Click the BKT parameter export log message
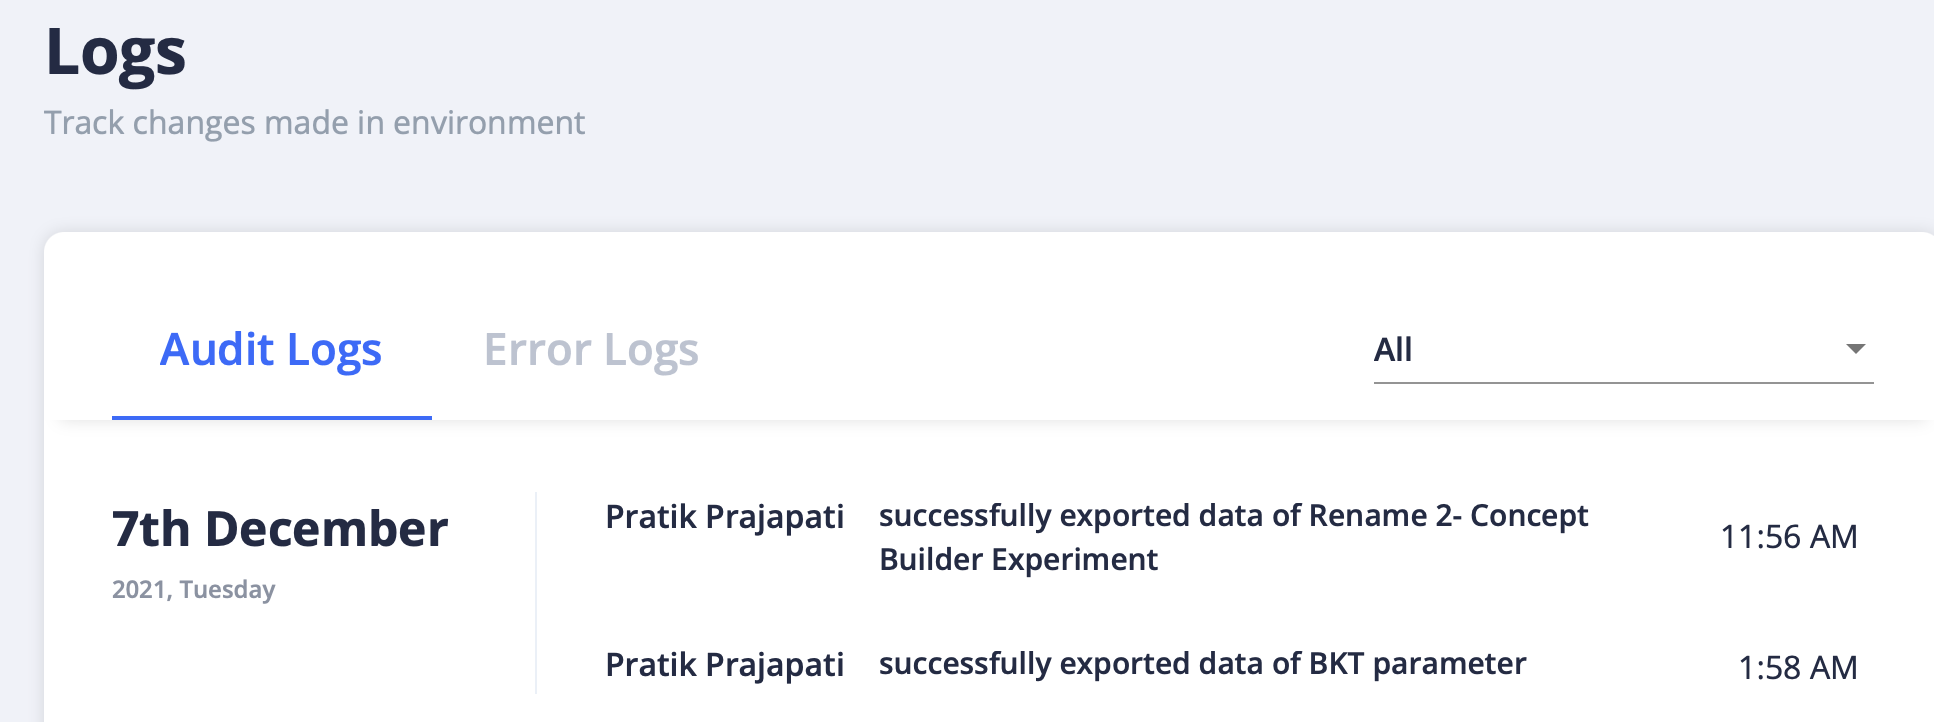Screen dimensions: 1934x722 click(1202, 663)
